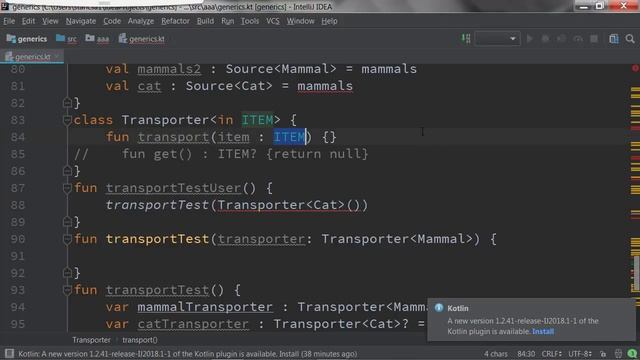
Task: Click the mammals2 variable on line 80
Action: (169, 69)
